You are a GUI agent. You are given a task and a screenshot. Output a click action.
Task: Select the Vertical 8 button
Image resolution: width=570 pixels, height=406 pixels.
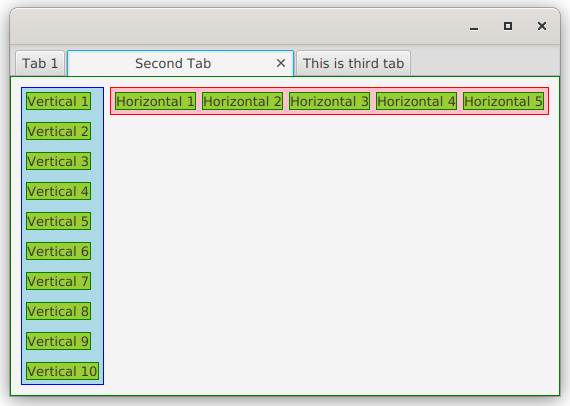(58, 311)
